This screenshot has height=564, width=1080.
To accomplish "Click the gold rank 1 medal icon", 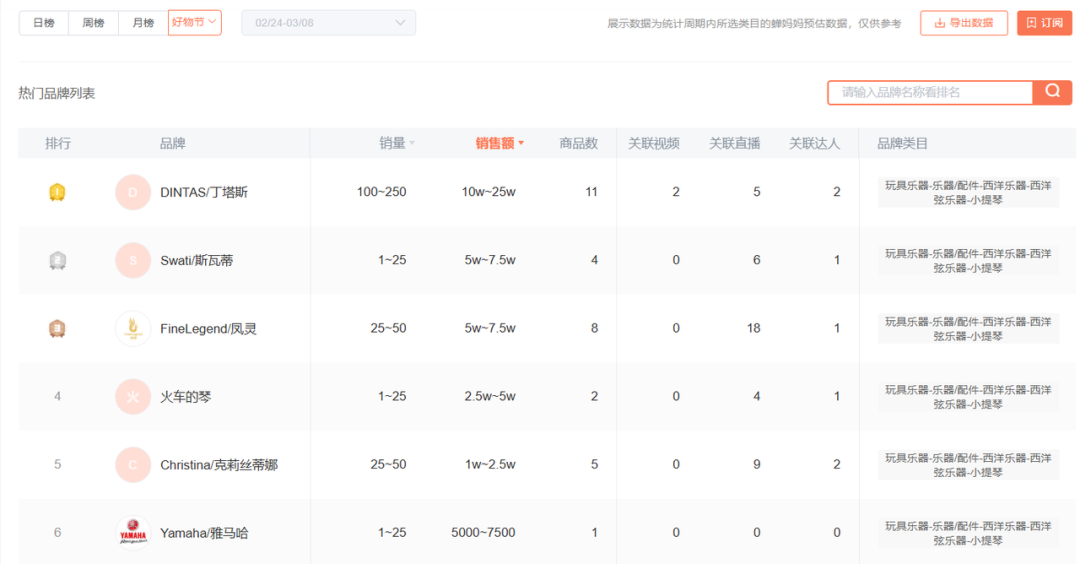I will click(x=57, y=192).
